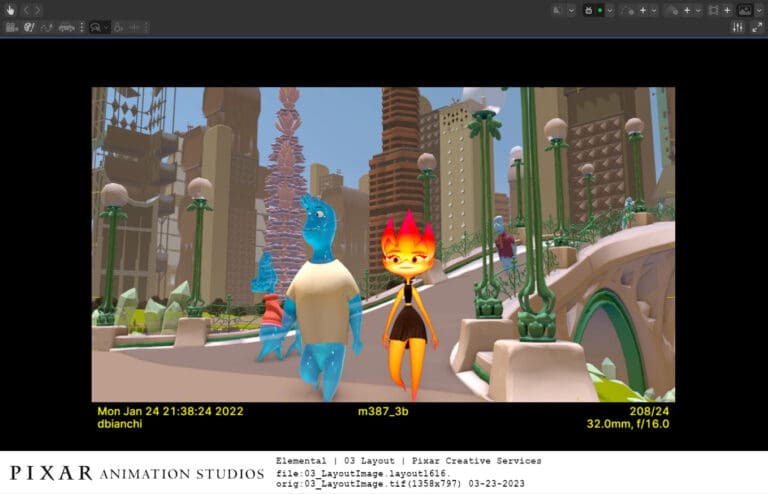Click the timestamp 'Mon Jan 24 21:38:24 2022'
The image size is (768, 494).
pos(170,411)
